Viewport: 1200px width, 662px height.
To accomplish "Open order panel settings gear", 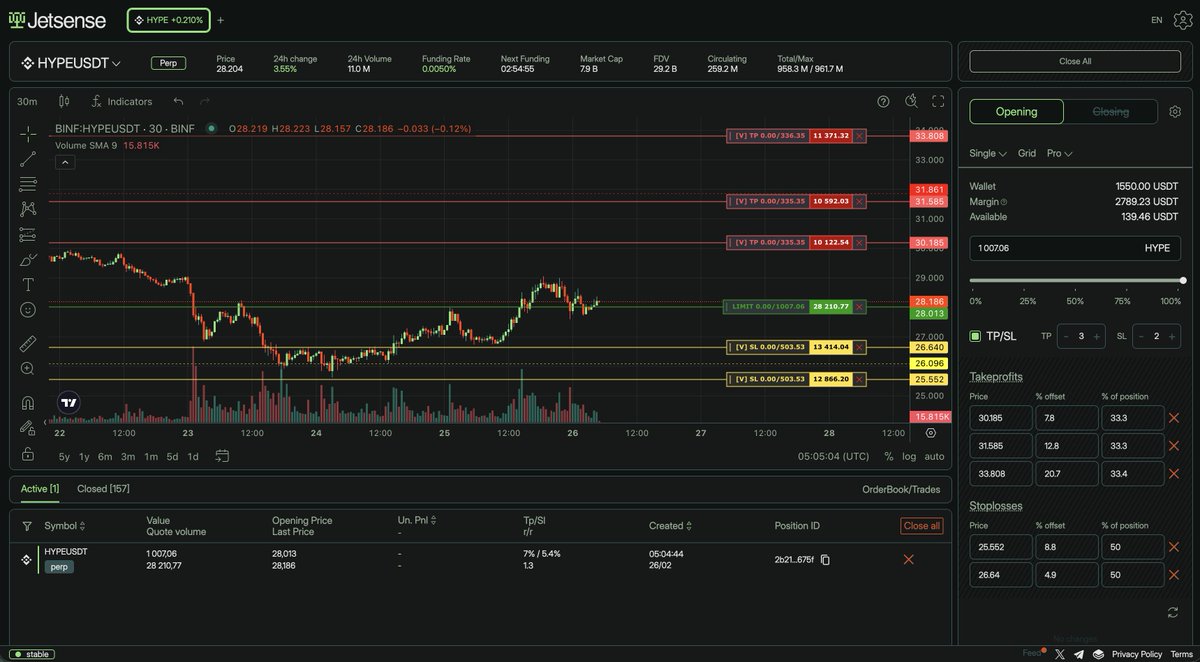I will tap(1175, 112).
